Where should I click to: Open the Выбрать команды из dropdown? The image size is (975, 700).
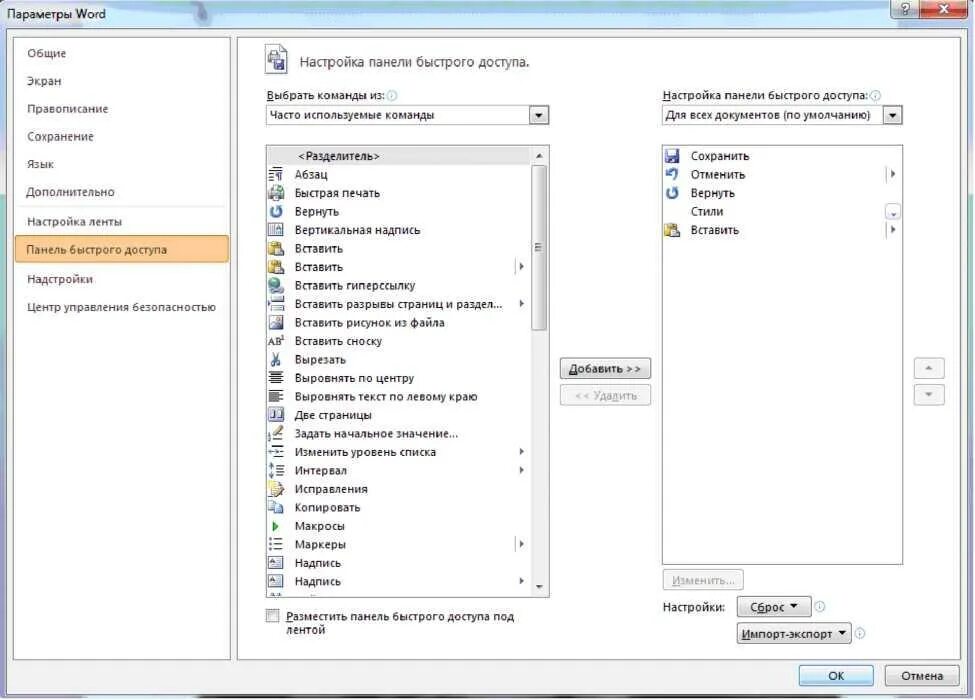point(538,115)
